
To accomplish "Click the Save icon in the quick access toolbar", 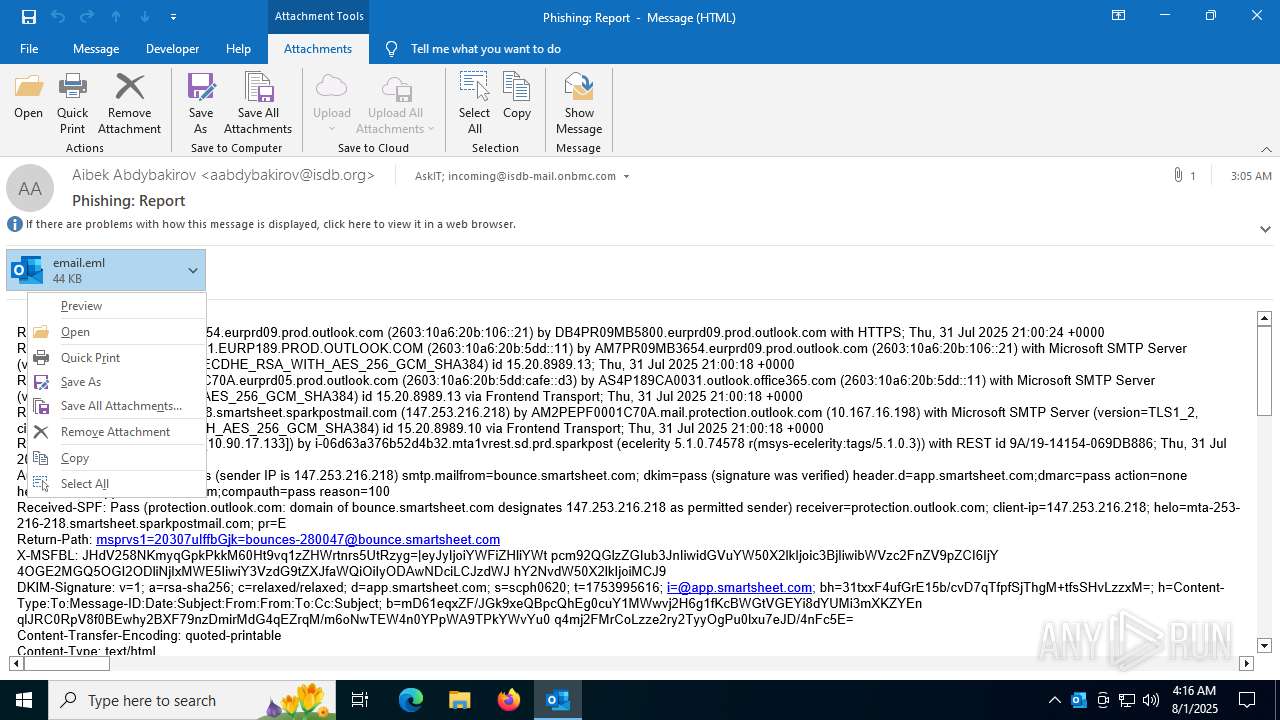I will pos(28,17).
